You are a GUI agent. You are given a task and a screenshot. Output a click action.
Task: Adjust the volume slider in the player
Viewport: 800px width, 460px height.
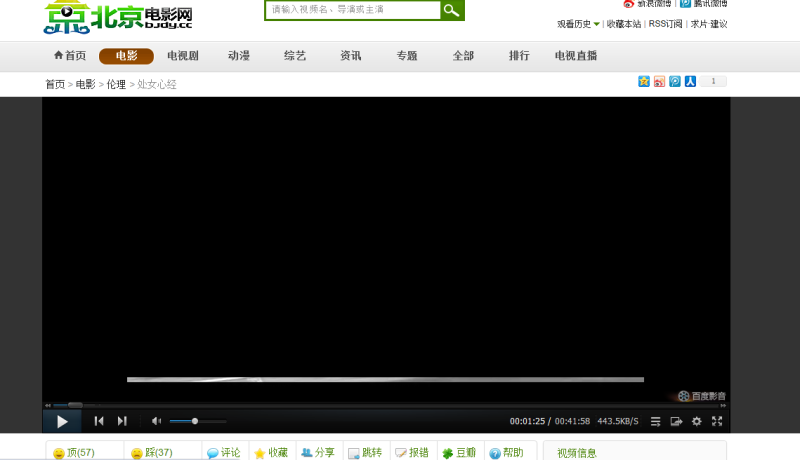[195, 421]
